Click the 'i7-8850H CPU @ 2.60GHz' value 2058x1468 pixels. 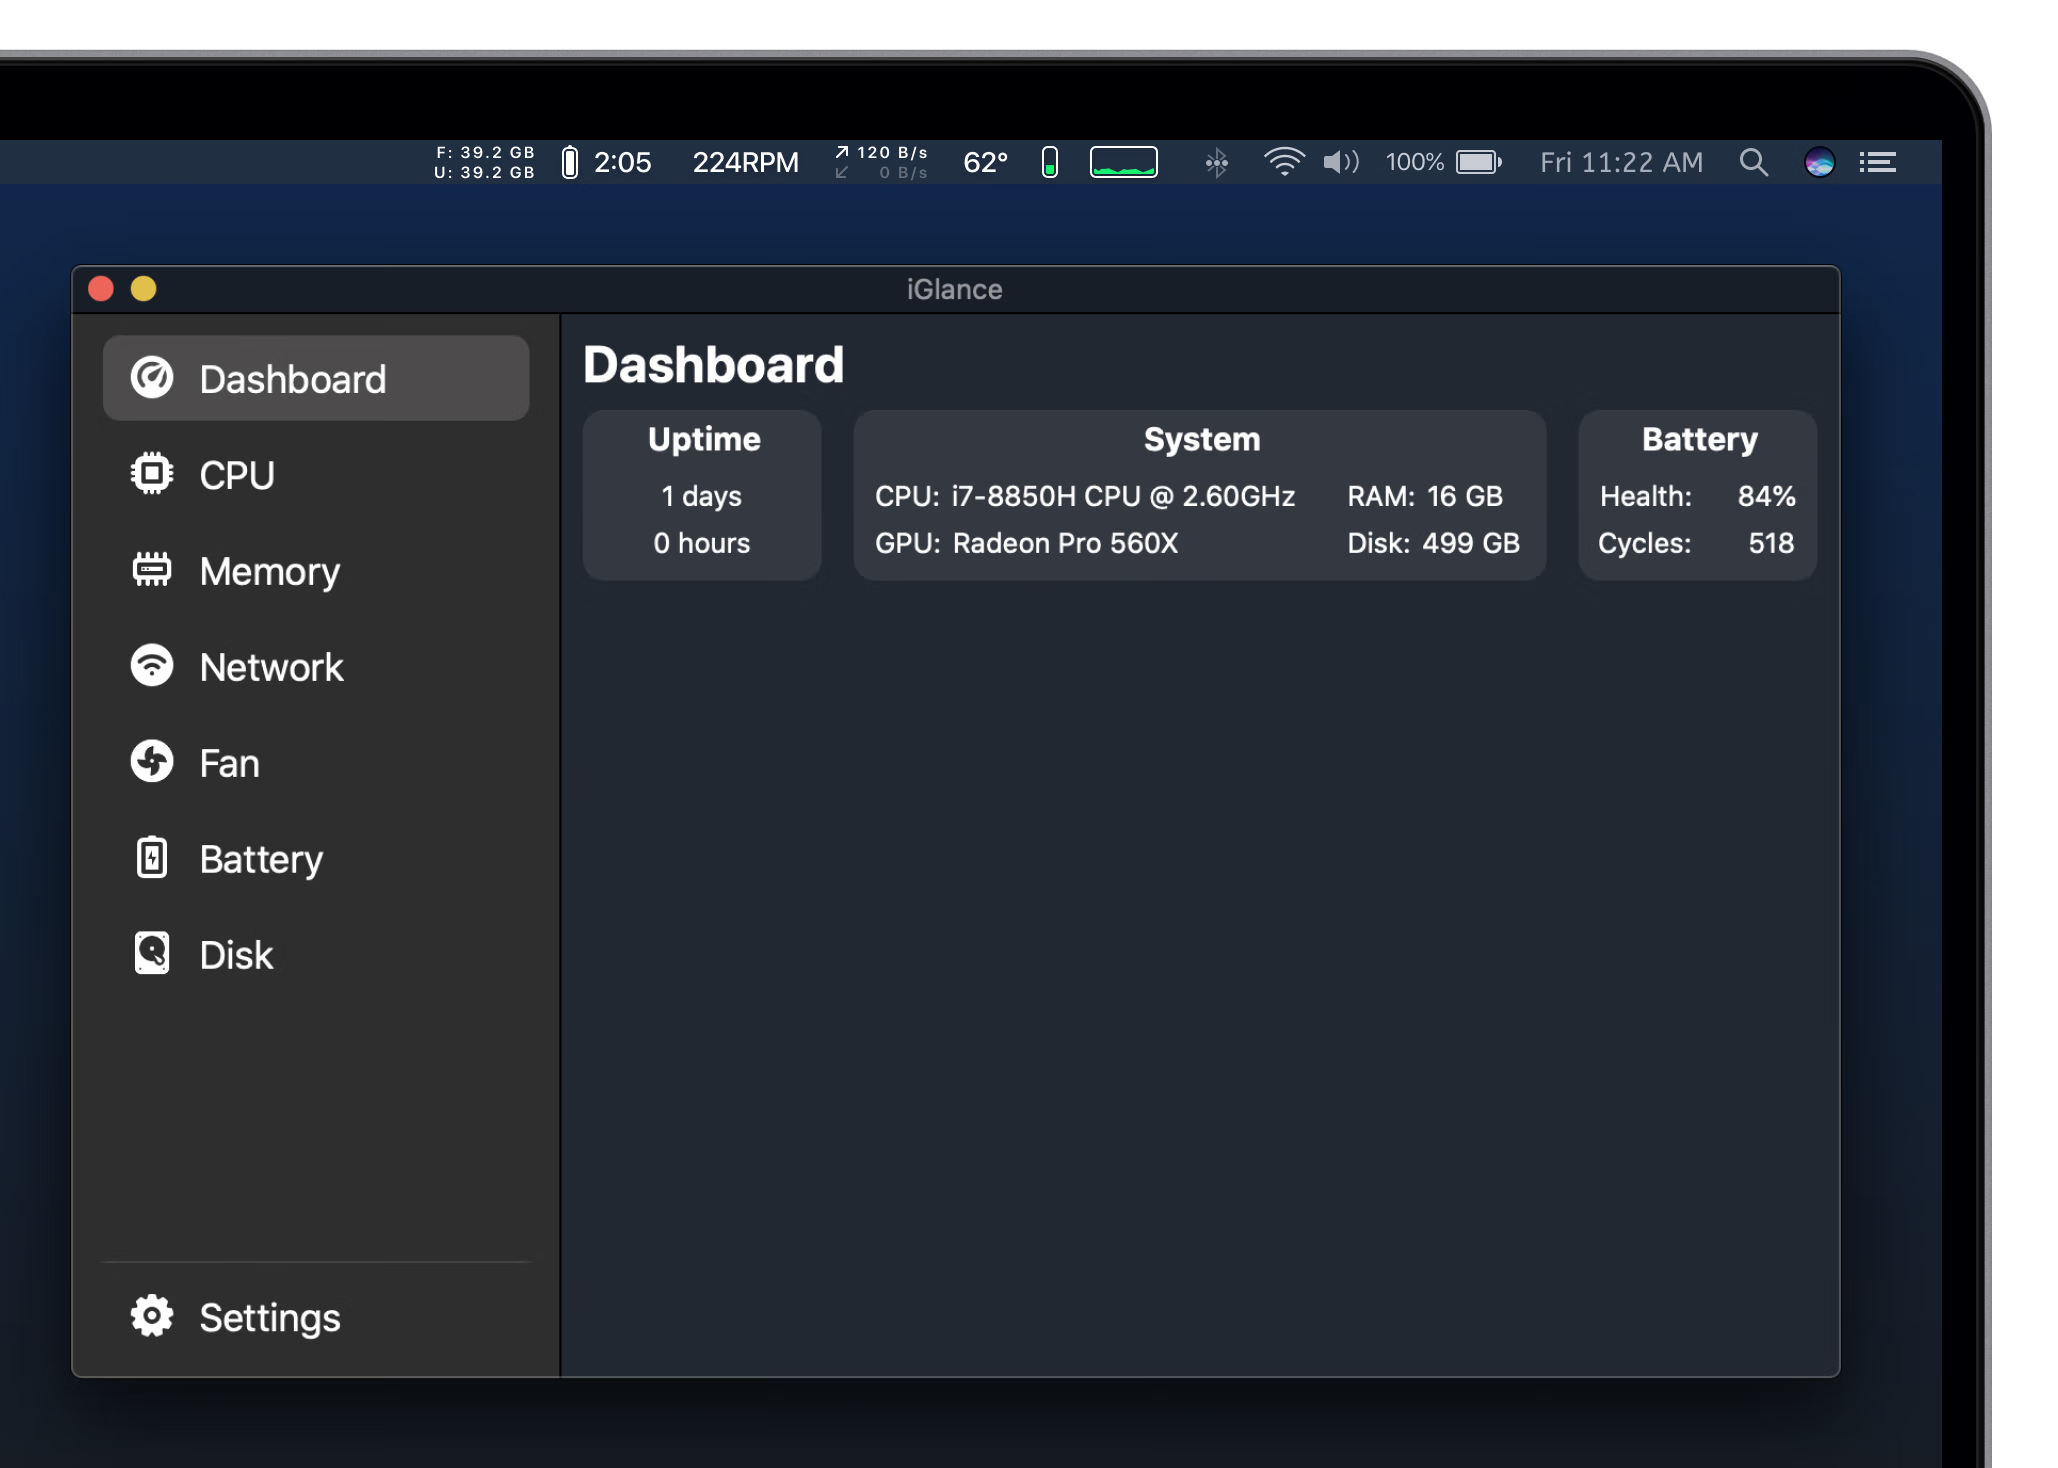(x=1123, y=496)
